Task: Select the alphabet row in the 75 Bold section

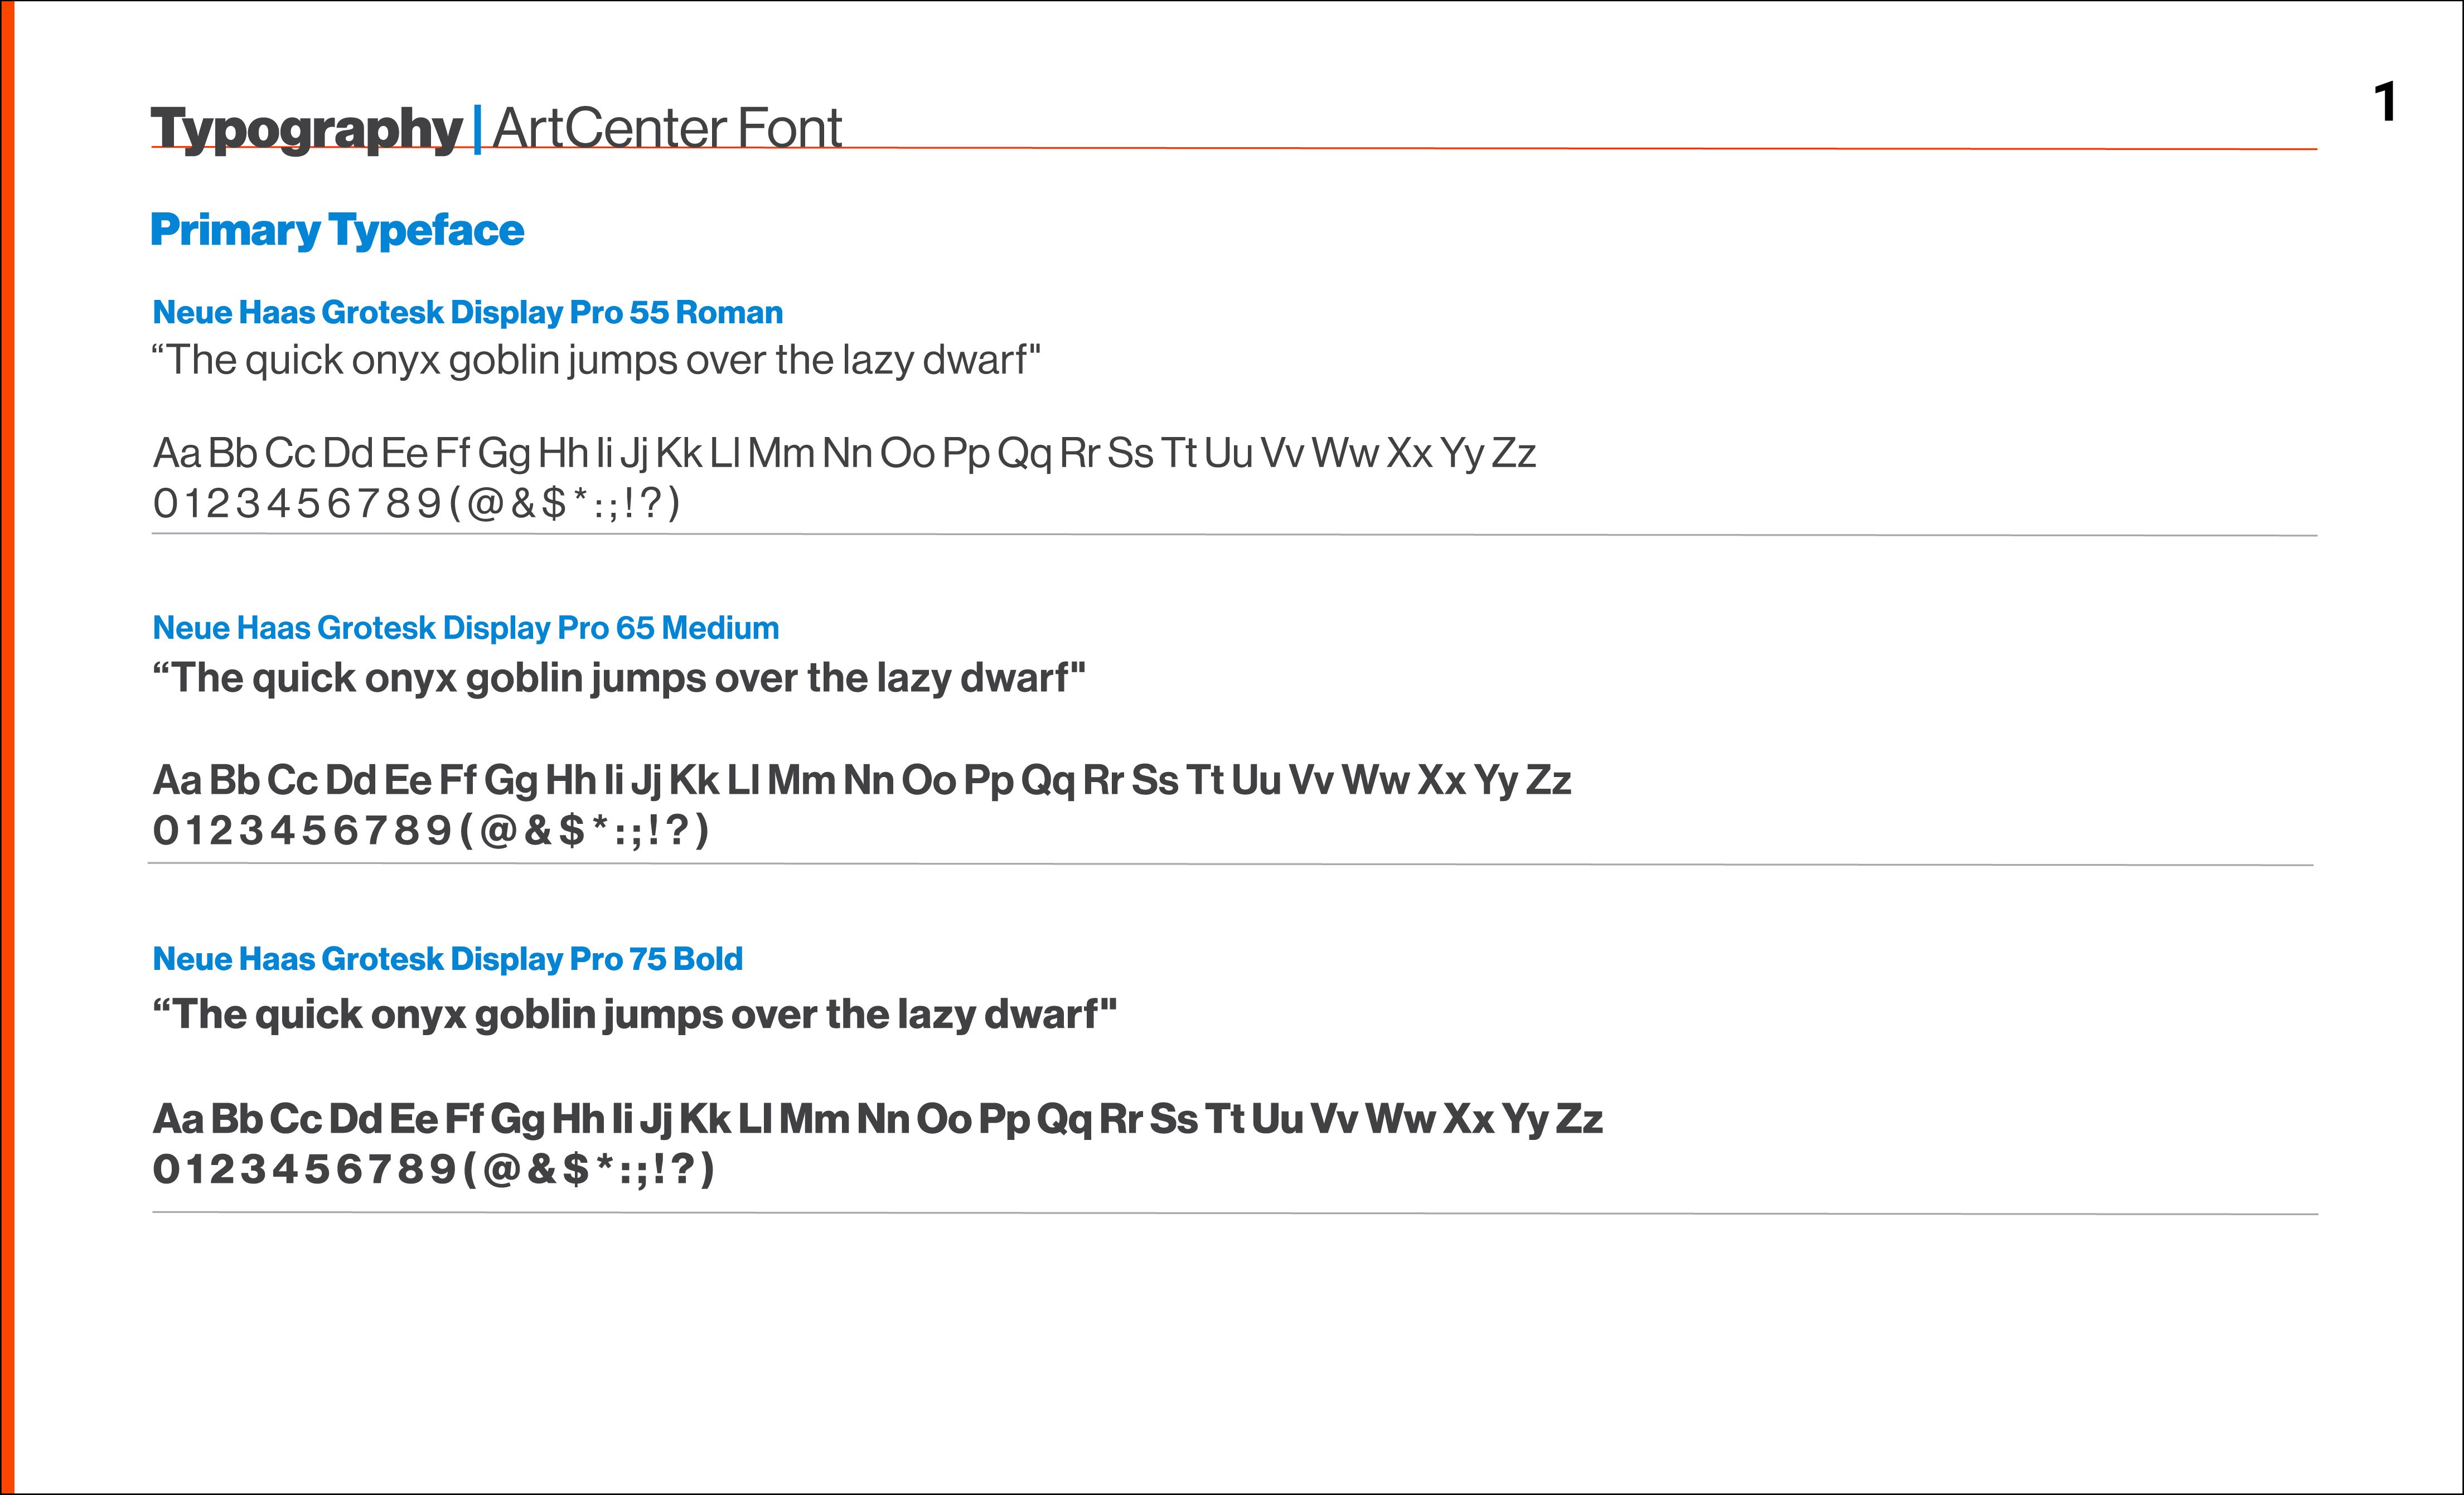Action: 877,1119
